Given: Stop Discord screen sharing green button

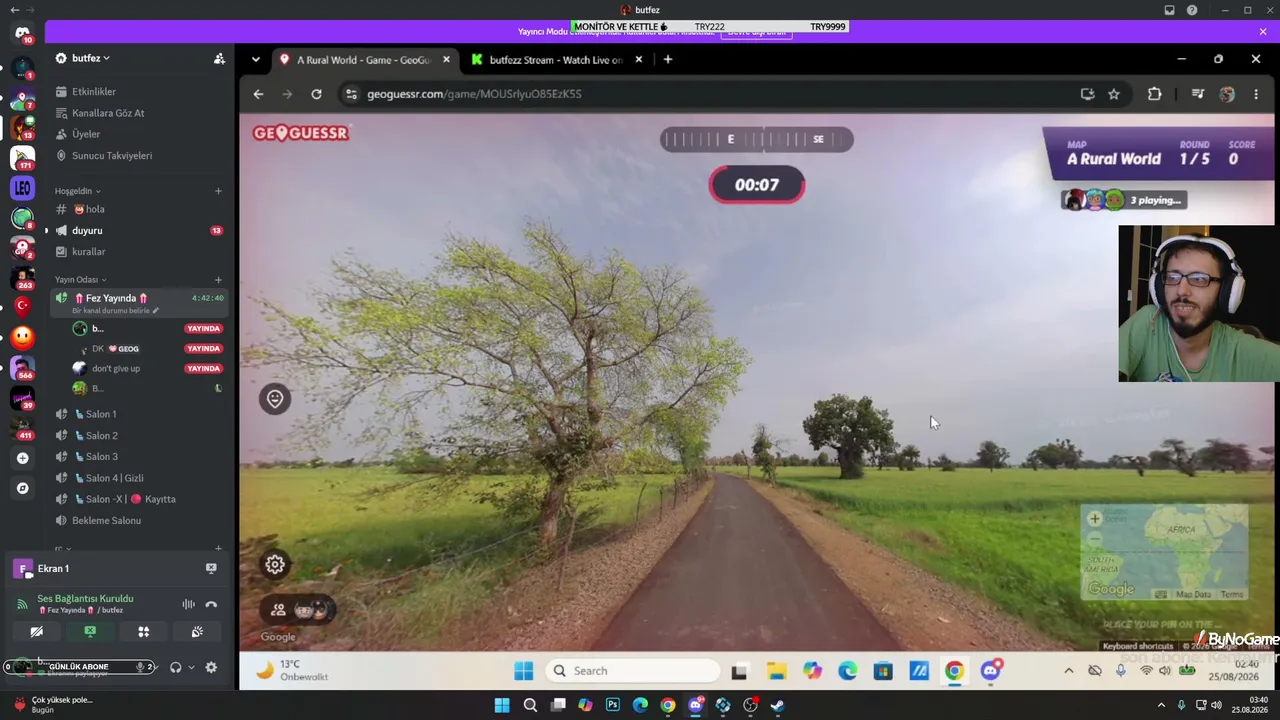Looking at the screenshot, I should [x=90, y=631].
